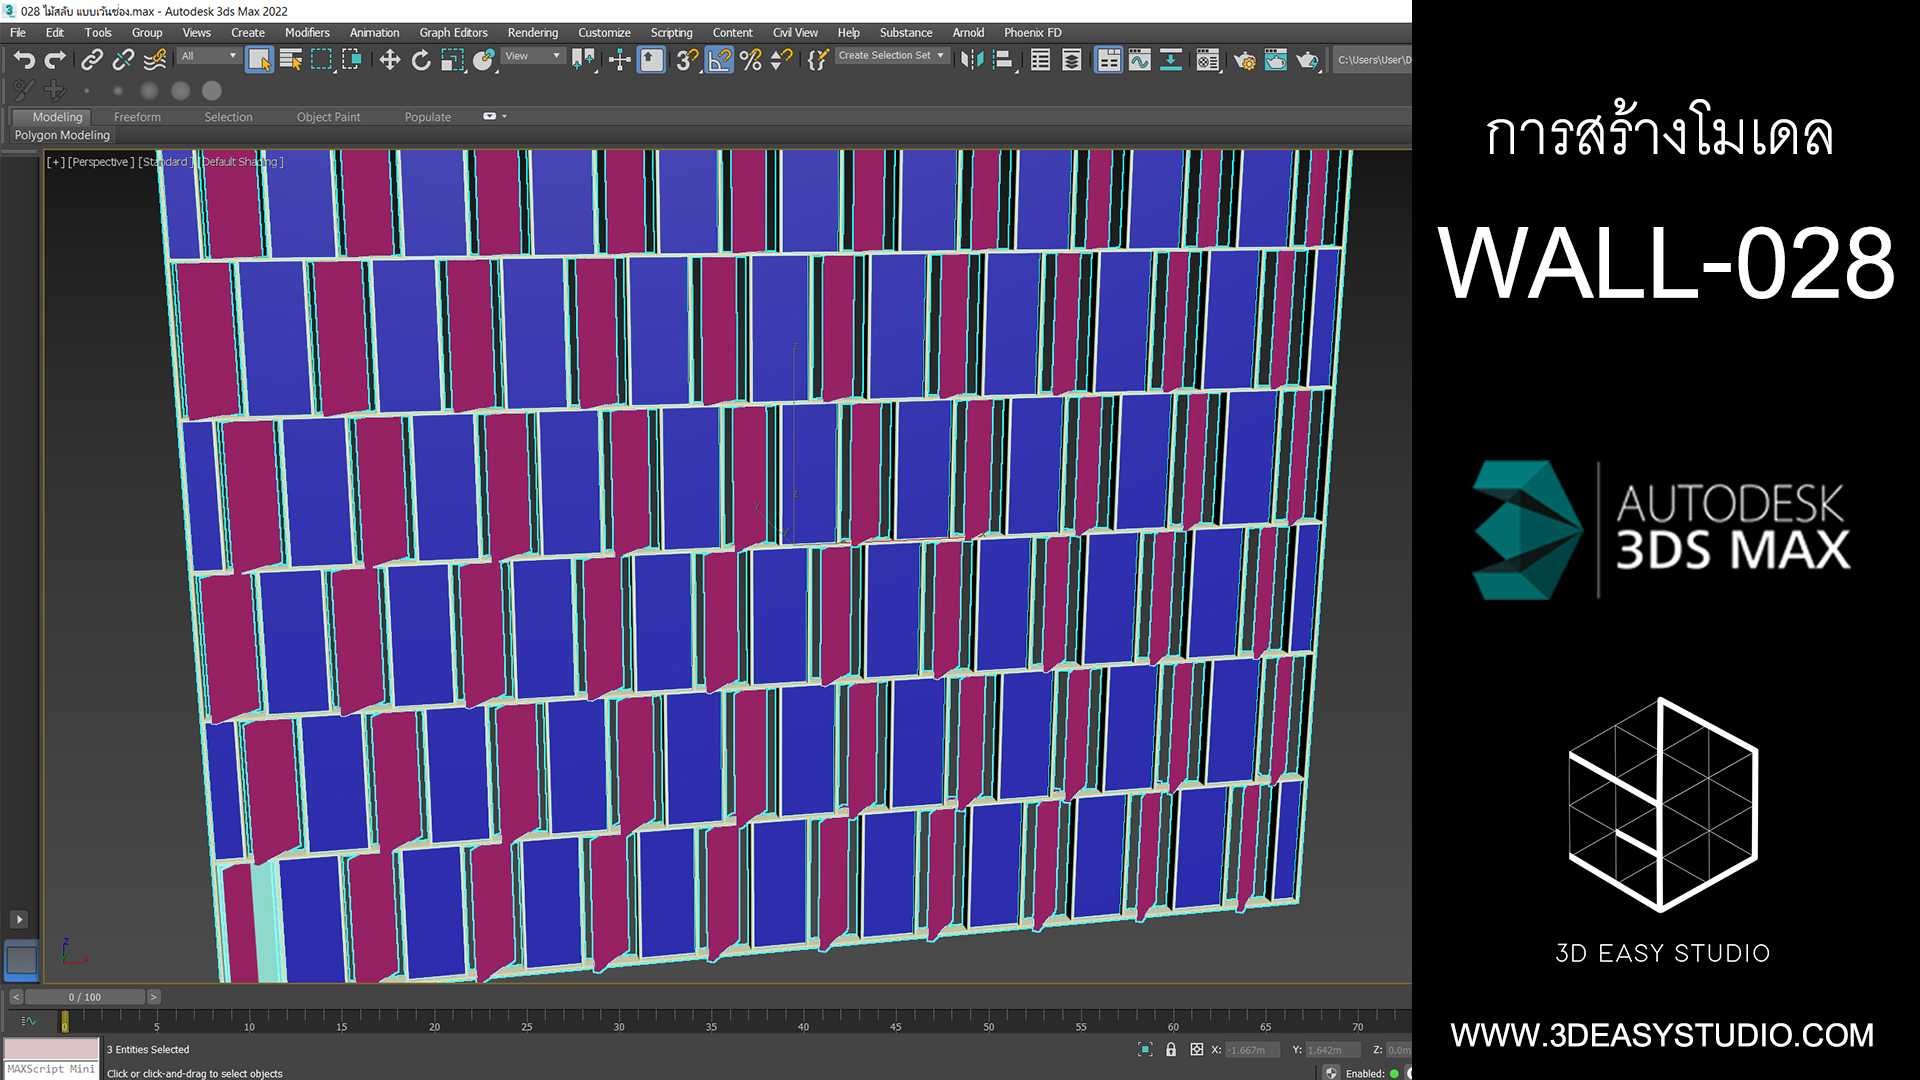Expand the Create Selection Set dropdown

click(892, 56)
